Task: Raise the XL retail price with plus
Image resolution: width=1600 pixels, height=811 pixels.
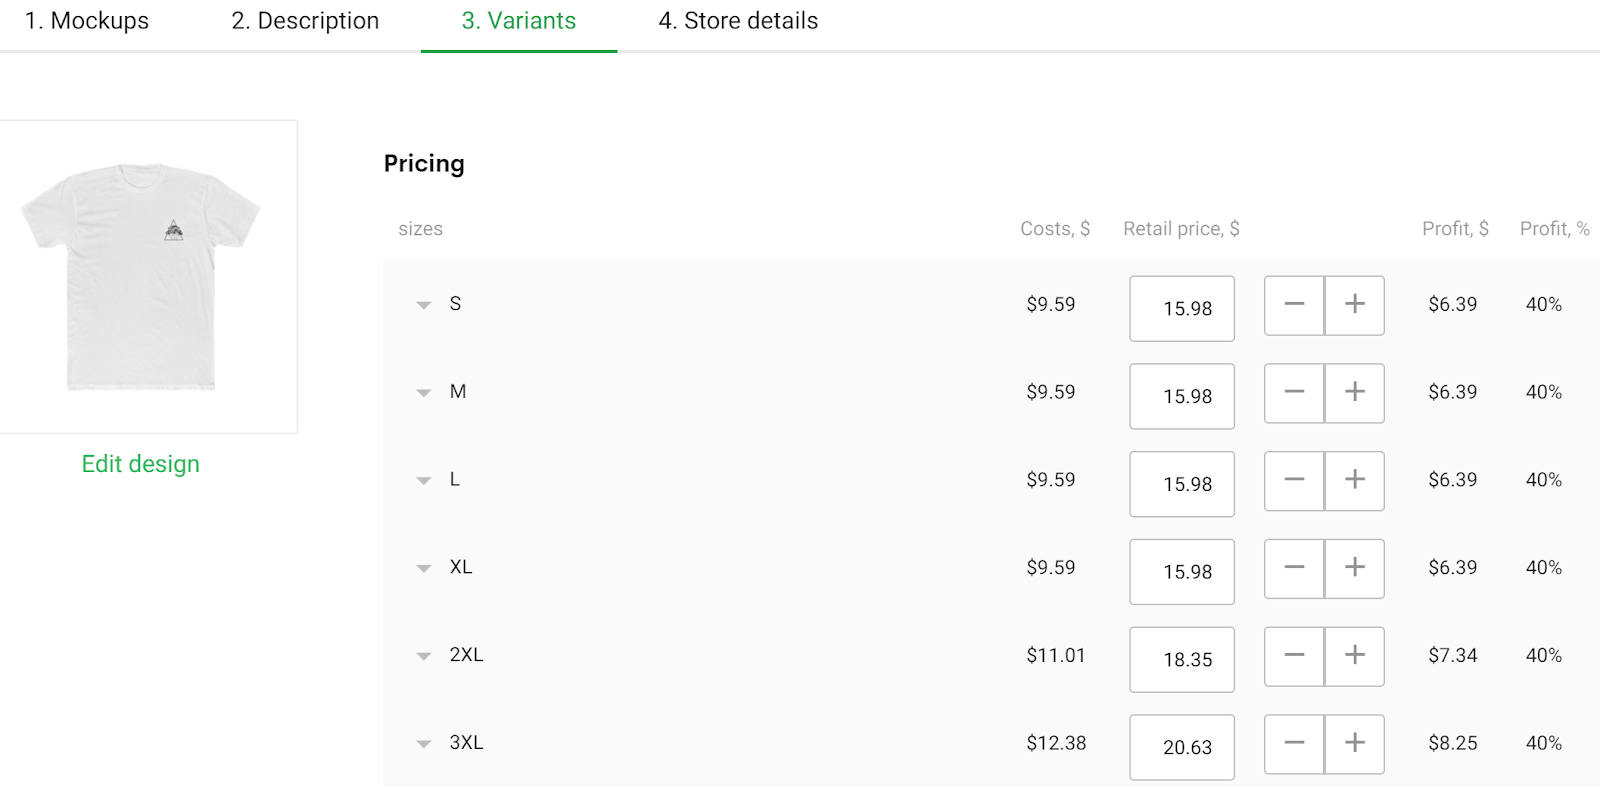Action: (1354, 568)
